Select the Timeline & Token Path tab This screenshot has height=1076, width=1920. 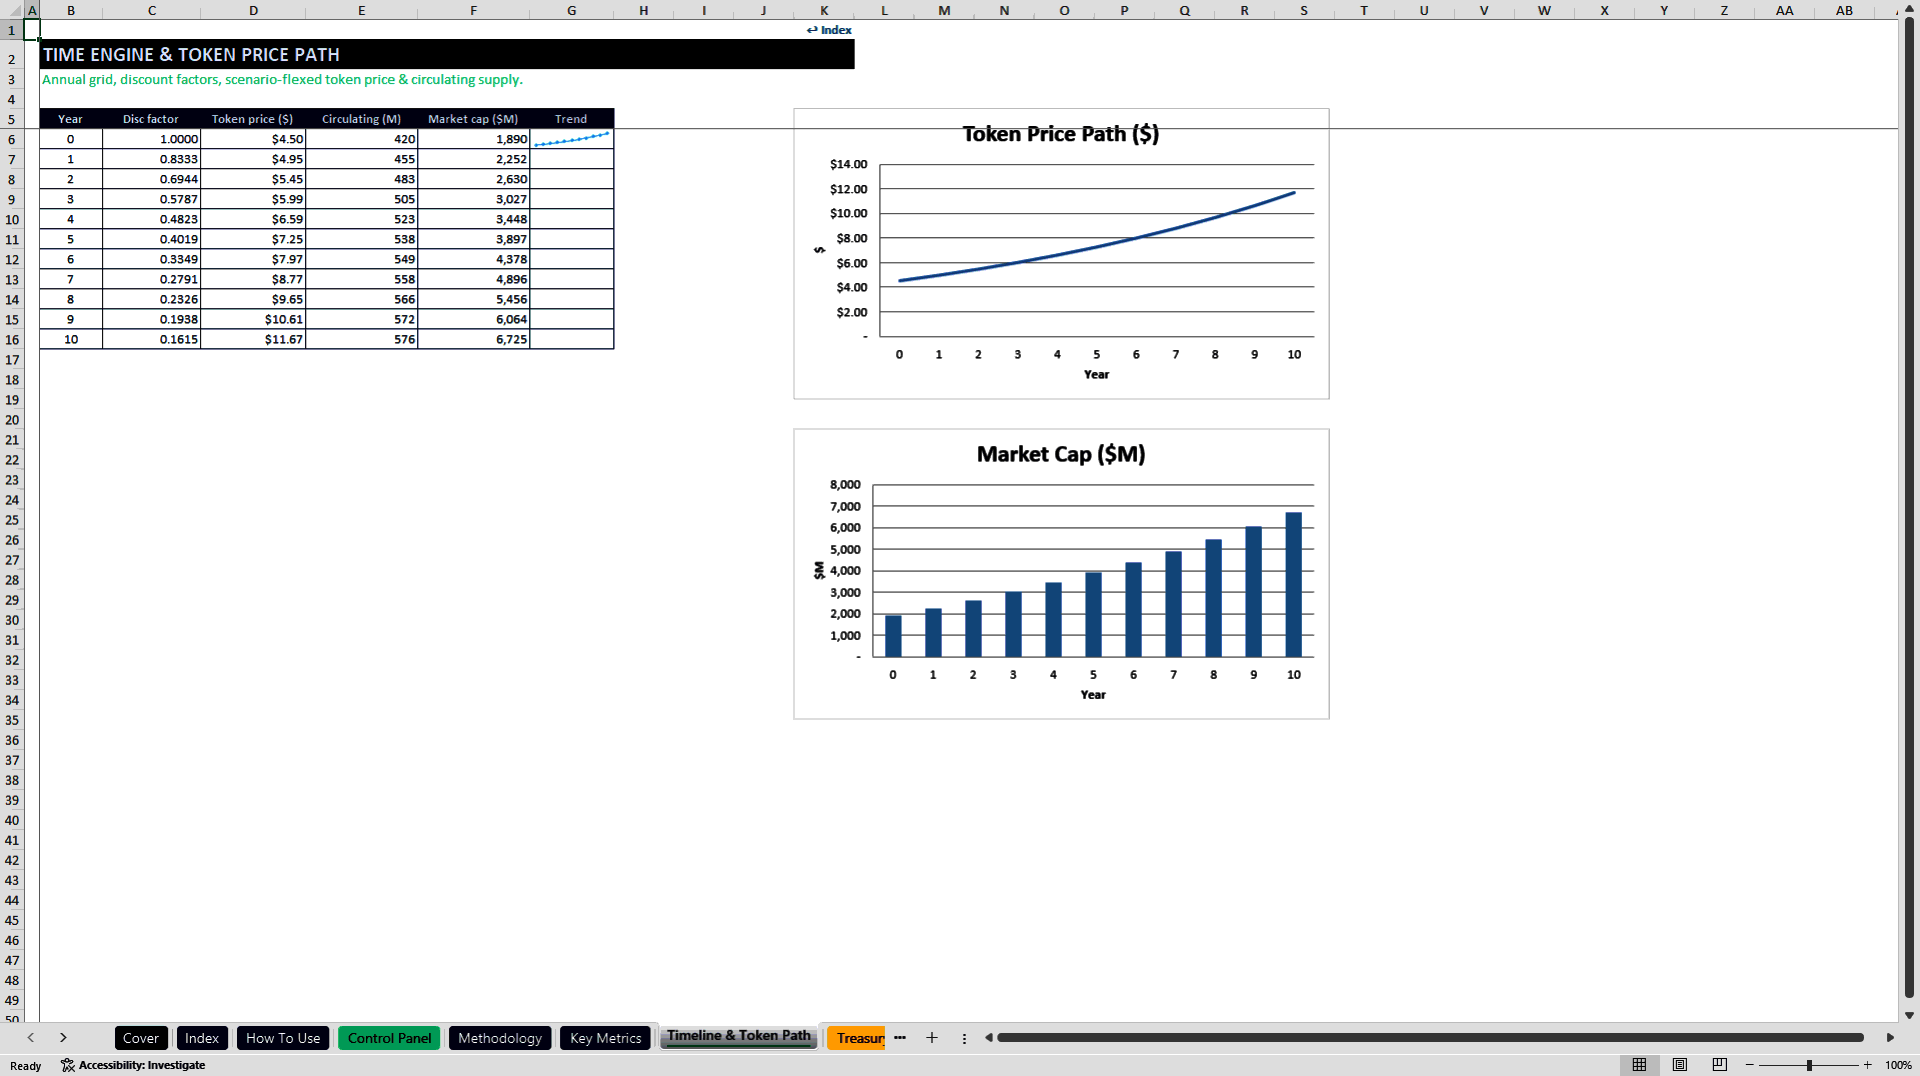pyautogui.click(x=739, y=1036)
